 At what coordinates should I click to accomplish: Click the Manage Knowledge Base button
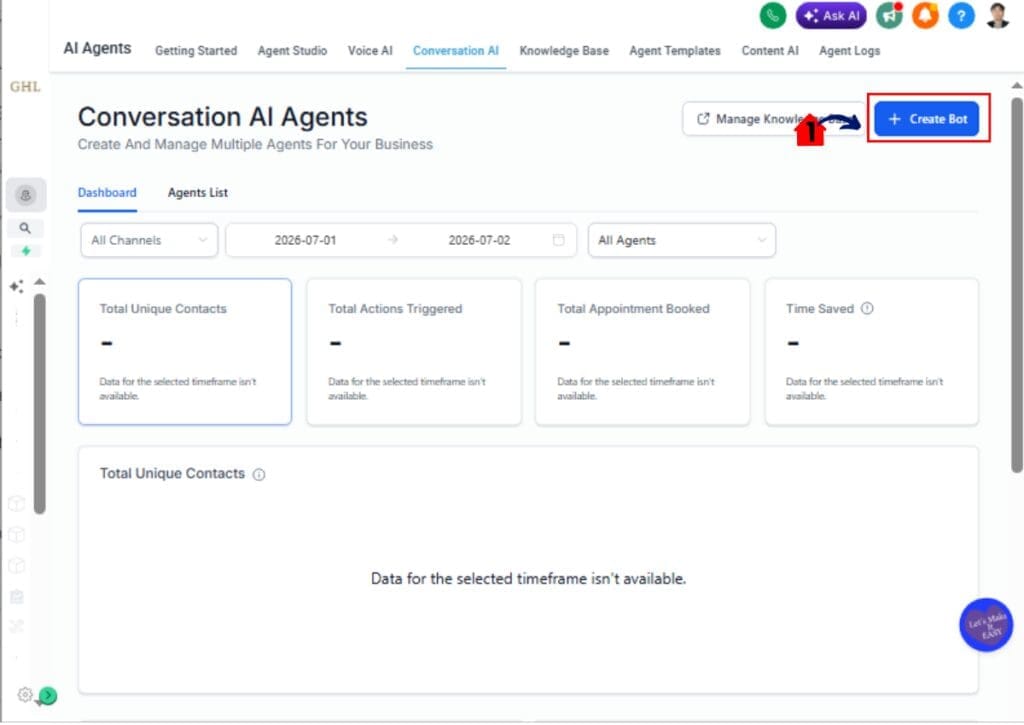(x=773, y=119)
